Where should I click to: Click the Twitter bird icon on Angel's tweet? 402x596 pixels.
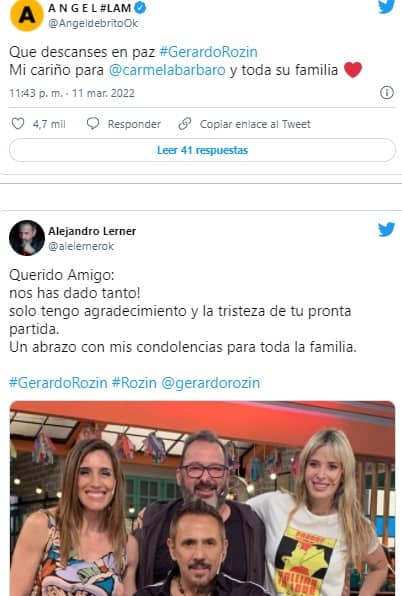pyautogui.click(x=387, y=6)
